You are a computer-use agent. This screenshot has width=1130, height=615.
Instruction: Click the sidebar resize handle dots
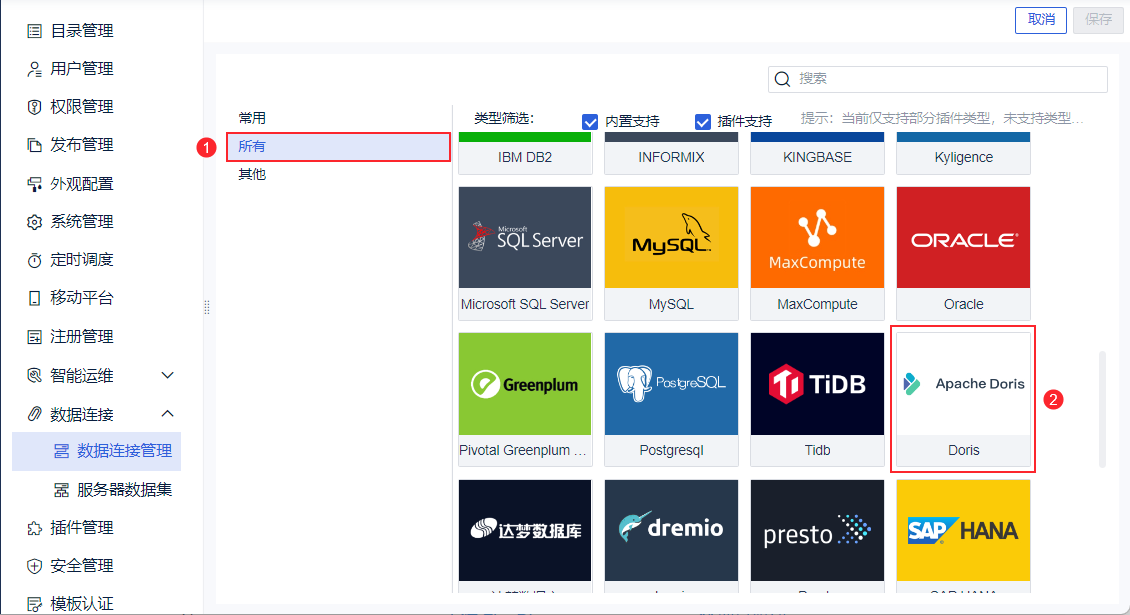pyautogui.click(x=207, y=308)
